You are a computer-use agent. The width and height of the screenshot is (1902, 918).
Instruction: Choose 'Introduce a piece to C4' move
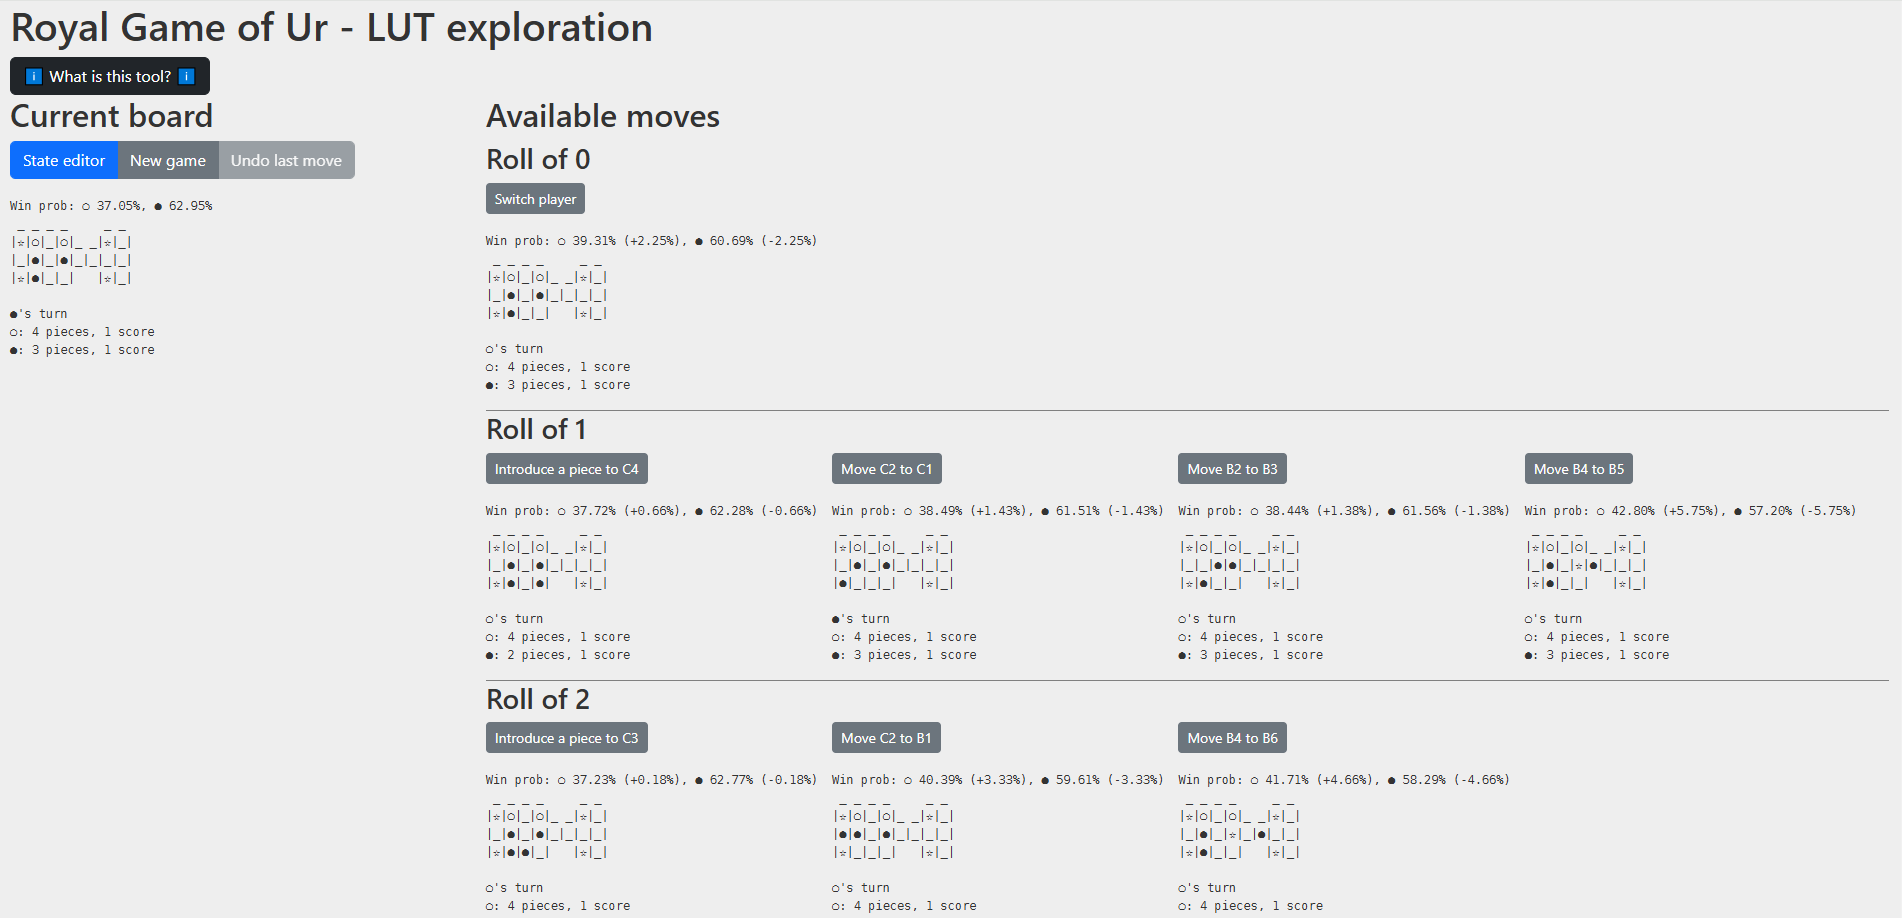click(x=566, y=469)
